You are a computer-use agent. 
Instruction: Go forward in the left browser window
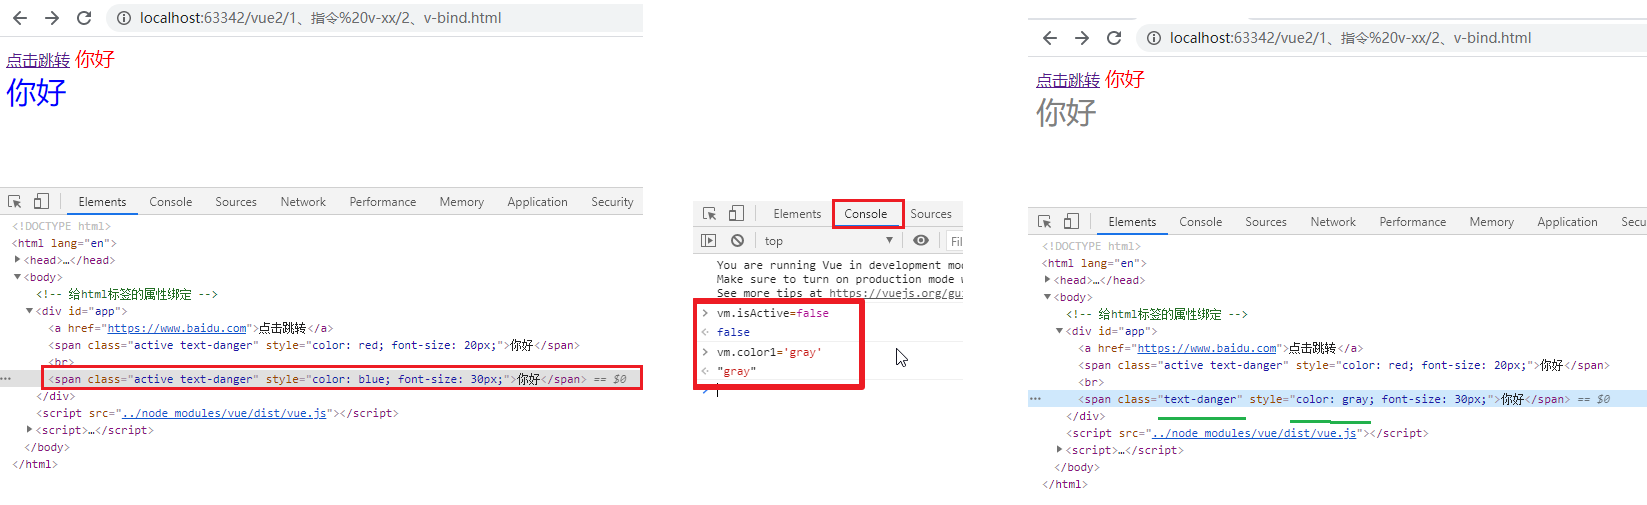[x=52, y=18]
